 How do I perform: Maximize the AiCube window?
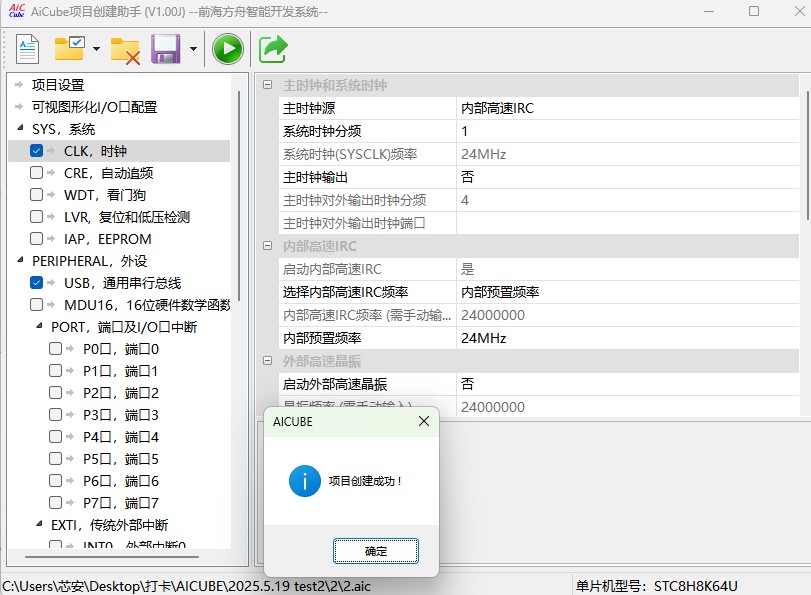(x=754, y=11)
